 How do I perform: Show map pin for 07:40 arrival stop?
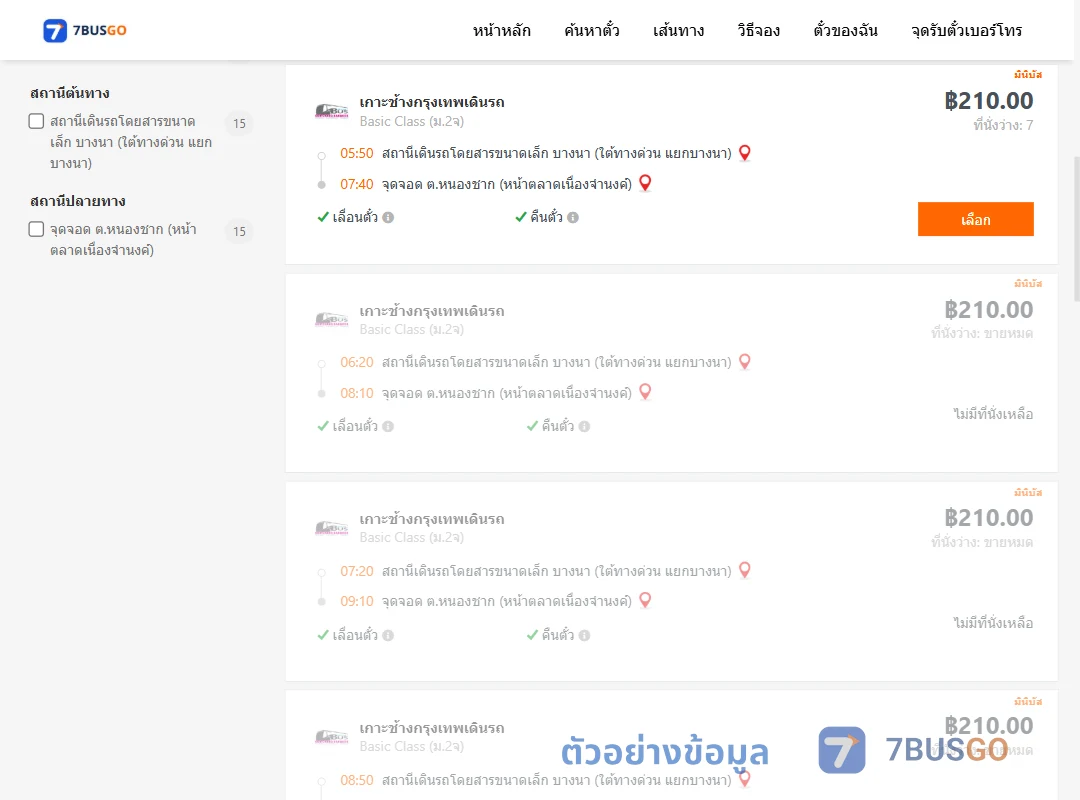click(x=645, y=183)
